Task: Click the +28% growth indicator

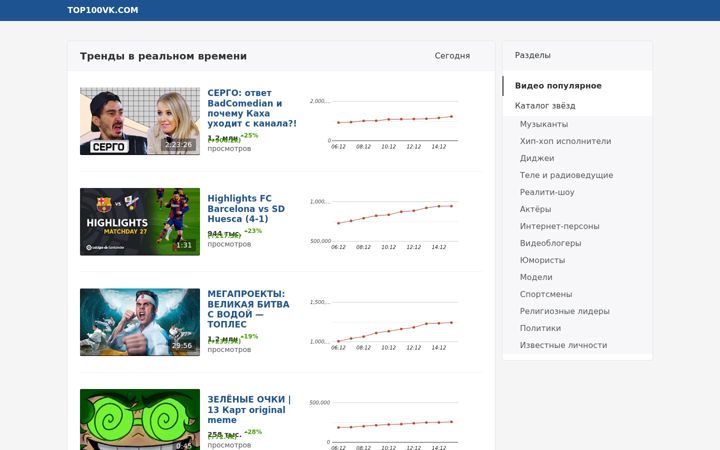Action: click(253, 432)
